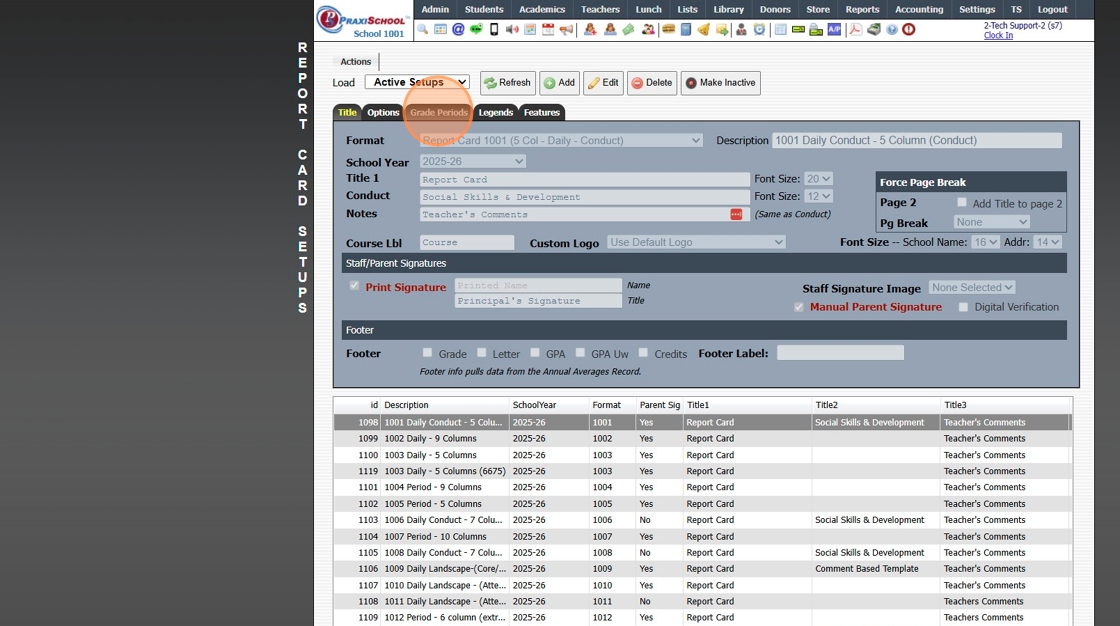This screenshot has height=626, width=1120.
Task: Click the add student icon with red plus
Action: pos(590,29)
